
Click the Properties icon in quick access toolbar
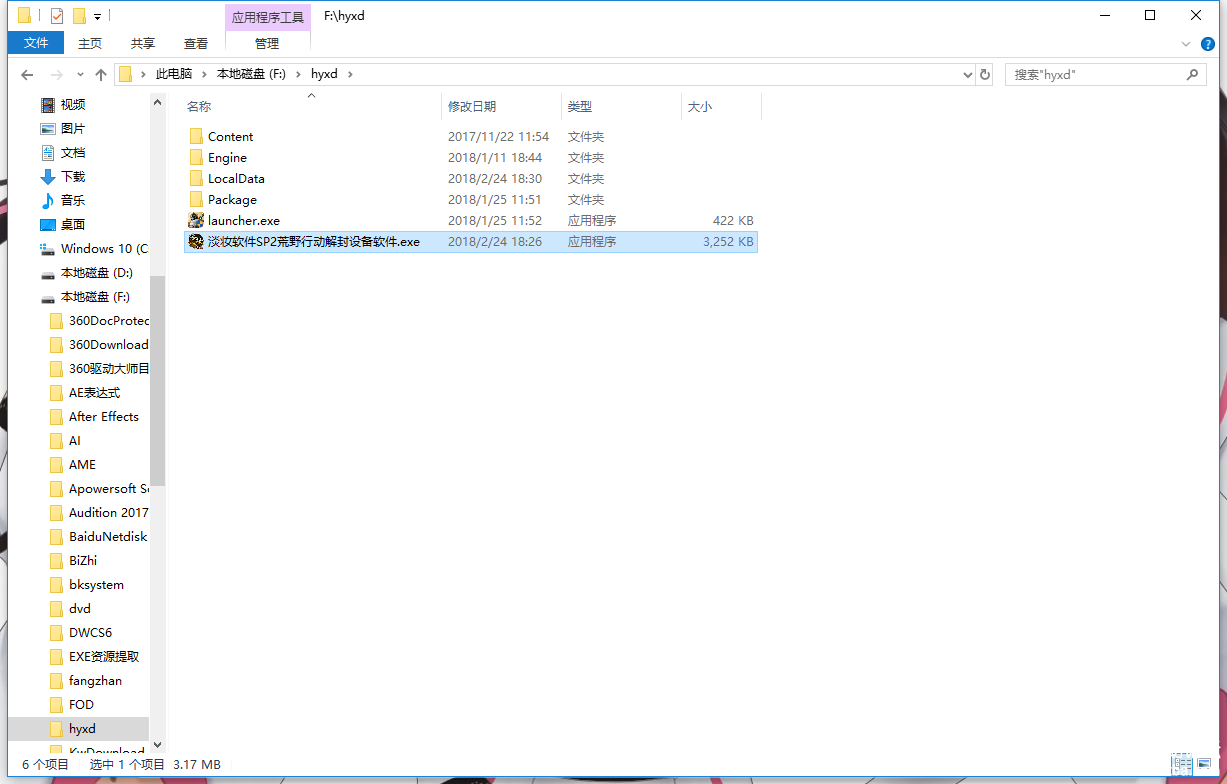pos(56,16)
